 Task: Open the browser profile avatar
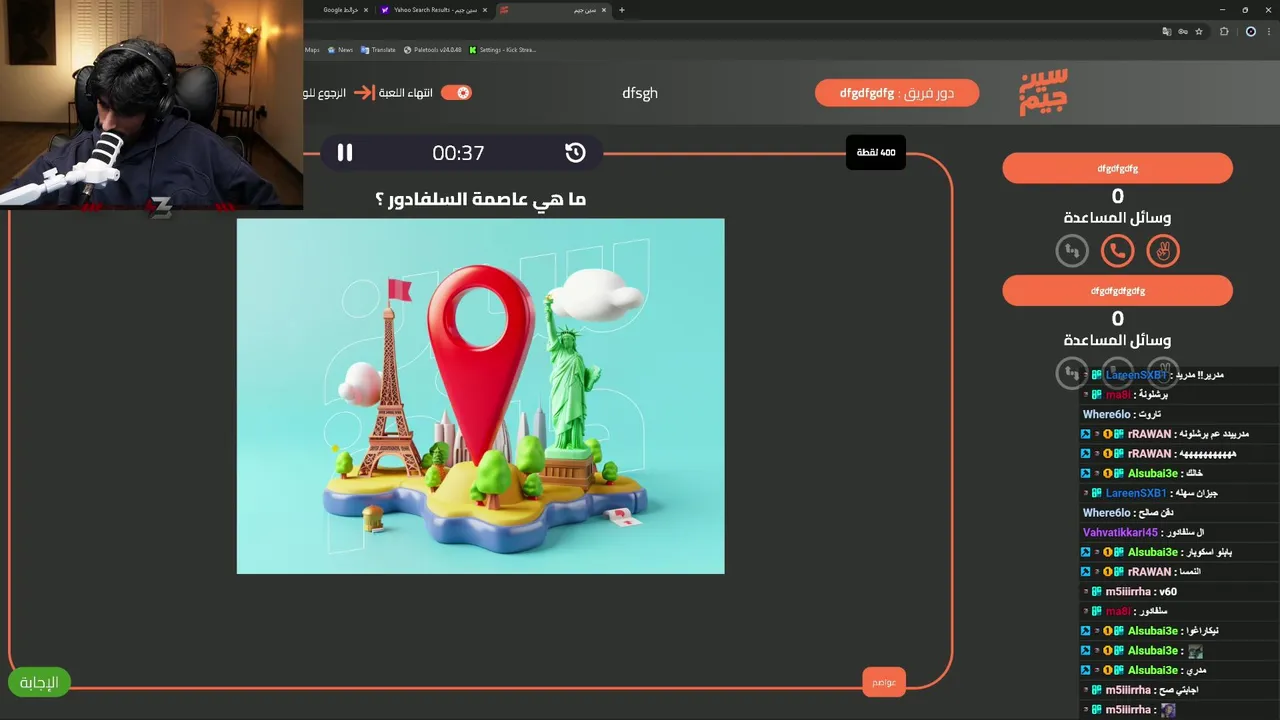click(1250, 31)
